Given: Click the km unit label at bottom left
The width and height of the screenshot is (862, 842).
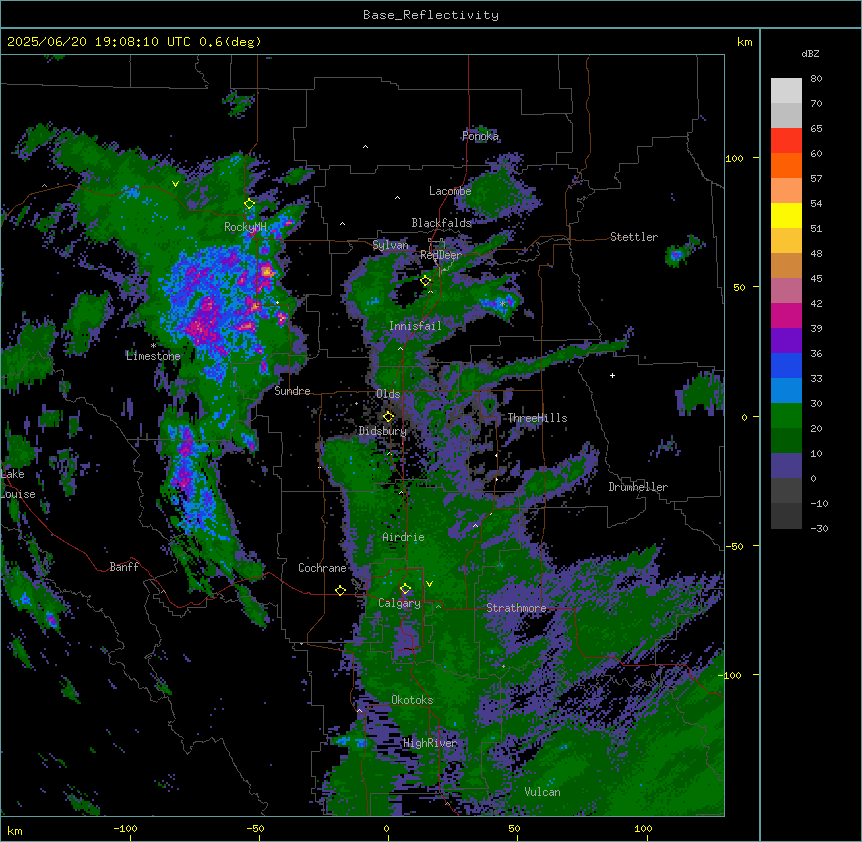Looking at the screenshot, I should pos(15,831).
